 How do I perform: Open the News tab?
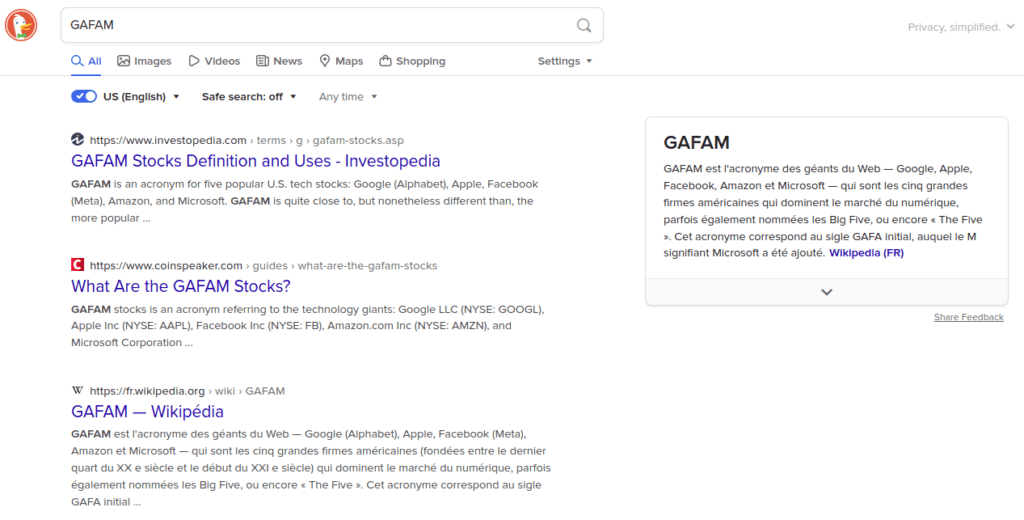point(279,61)
